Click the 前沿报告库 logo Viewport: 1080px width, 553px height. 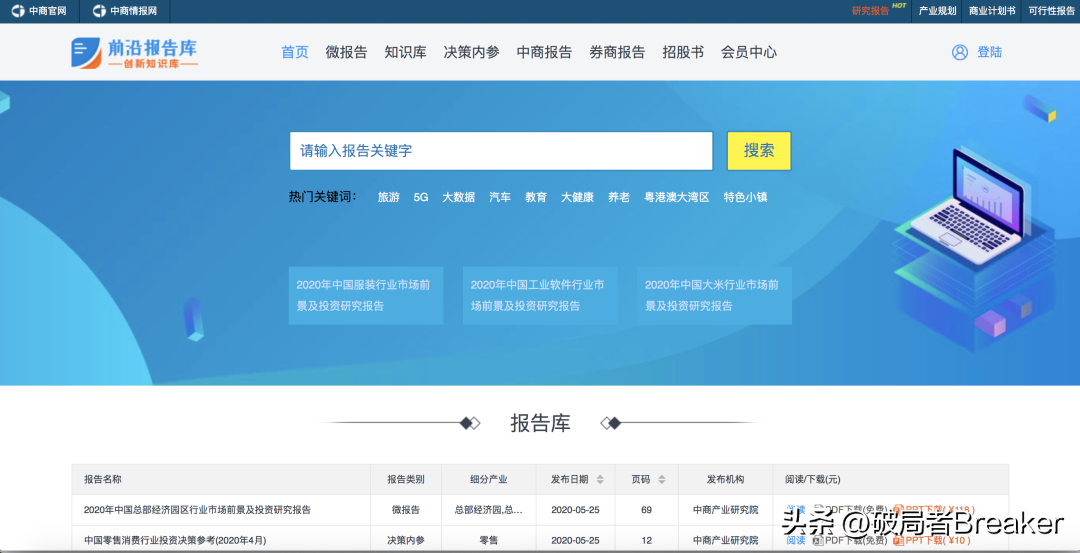134,52
